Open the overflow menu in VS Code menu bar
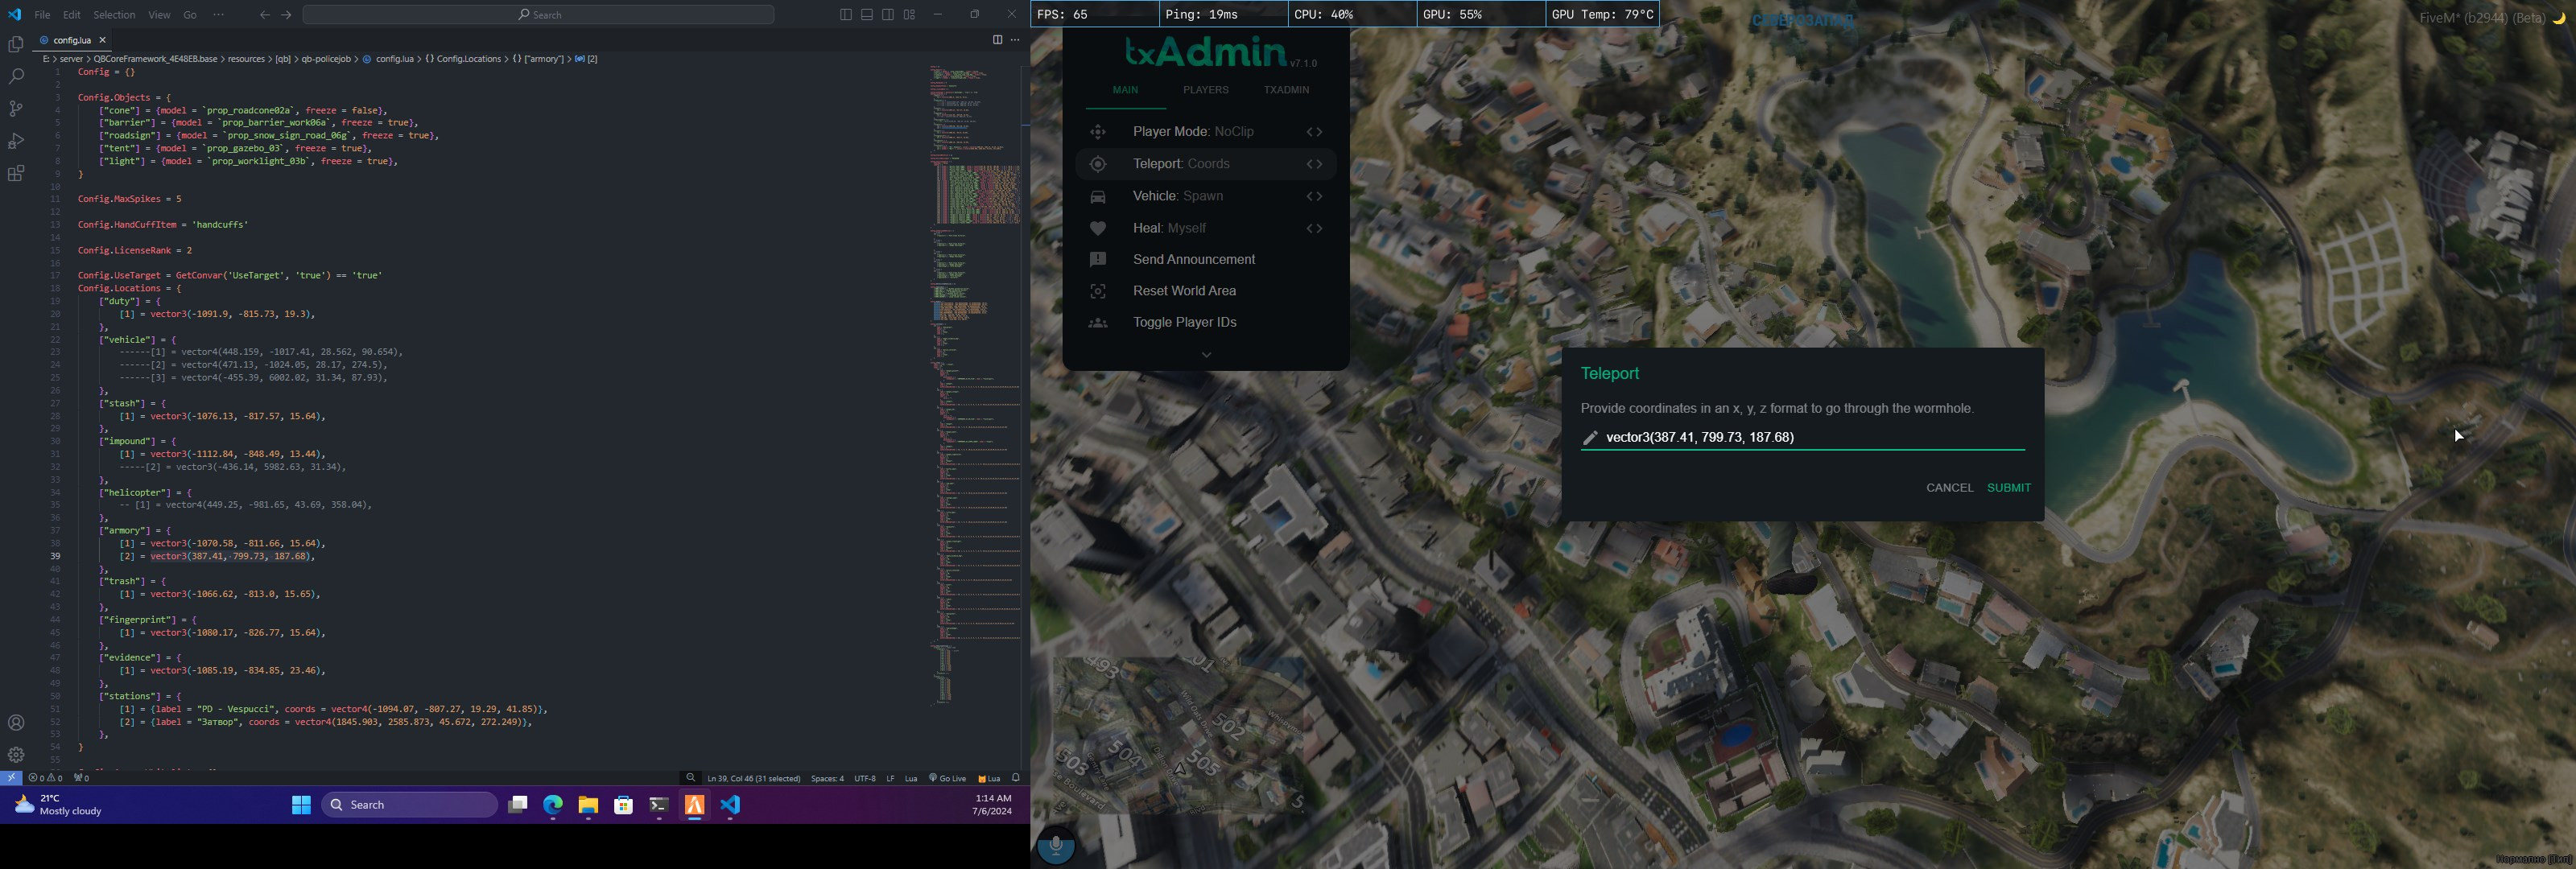2576x869 pixels. coord(218,15)
